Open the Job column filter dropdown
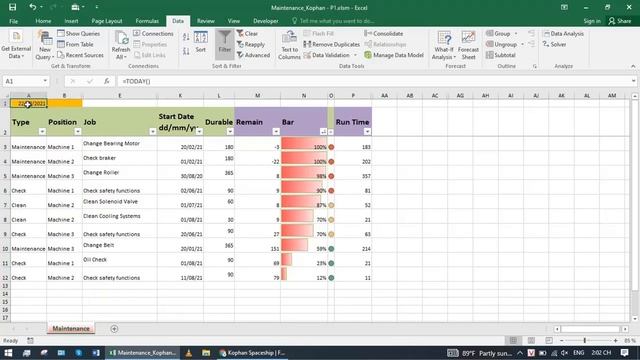Viewport: 640px width, 360px height. click(152, 131)
